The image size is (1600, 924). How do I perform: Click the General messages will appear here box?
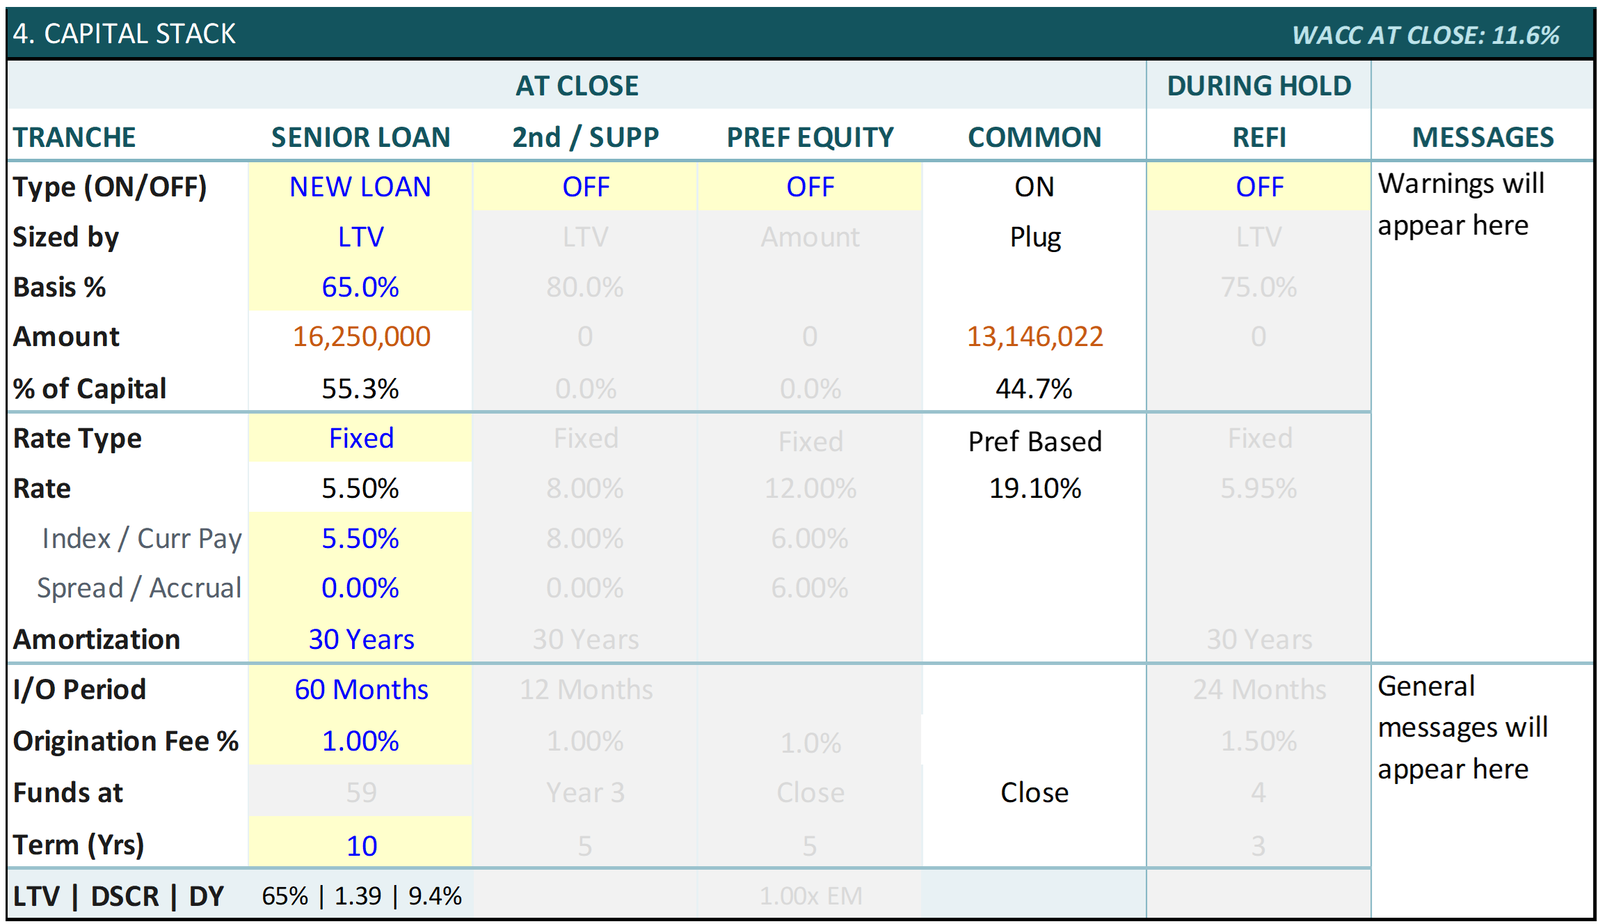tap(1482, 790)
